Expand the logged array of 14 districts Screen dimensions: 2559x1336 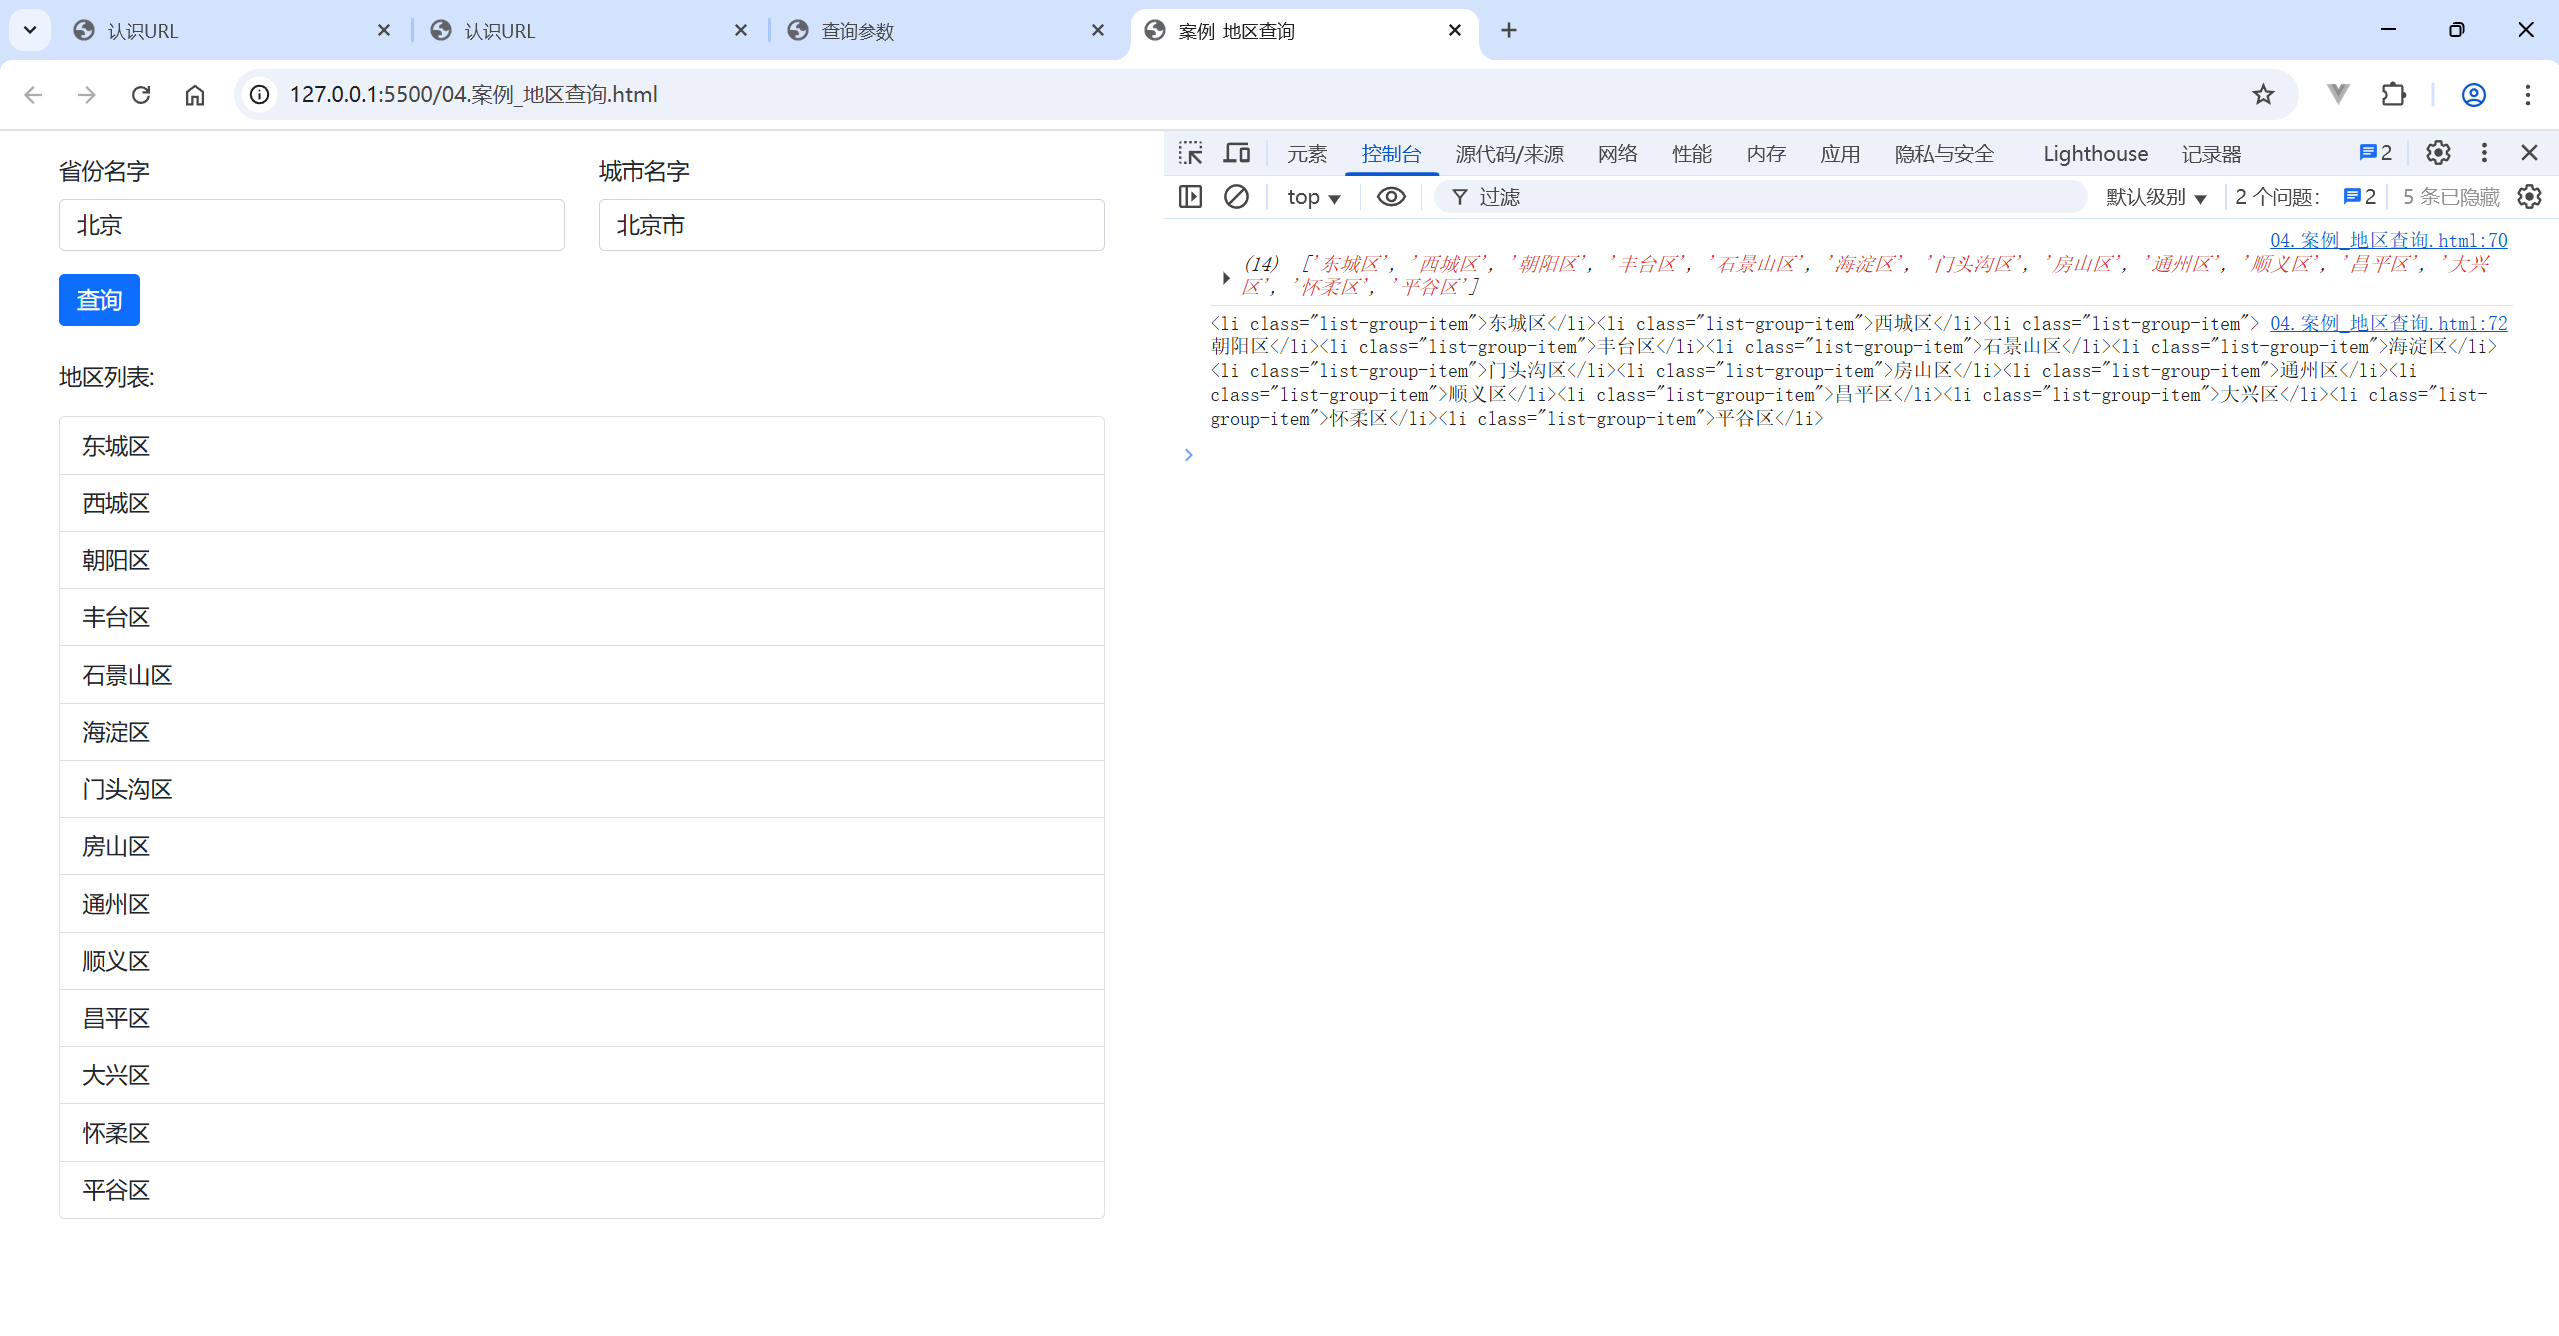pos(1226,278)
